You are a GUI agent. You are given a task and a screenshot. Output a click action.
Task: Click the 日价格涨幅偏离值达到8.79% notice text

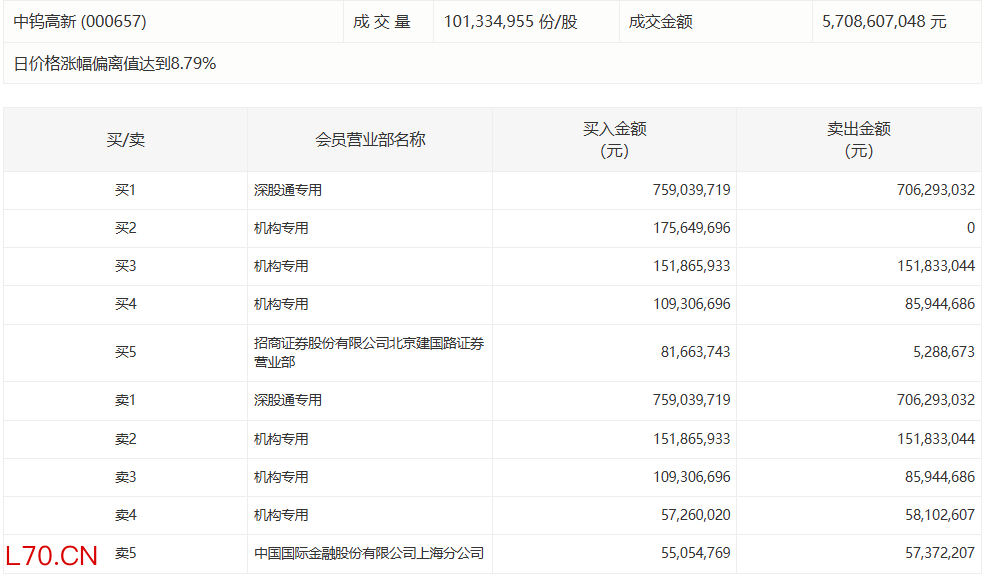pos(115,64)
